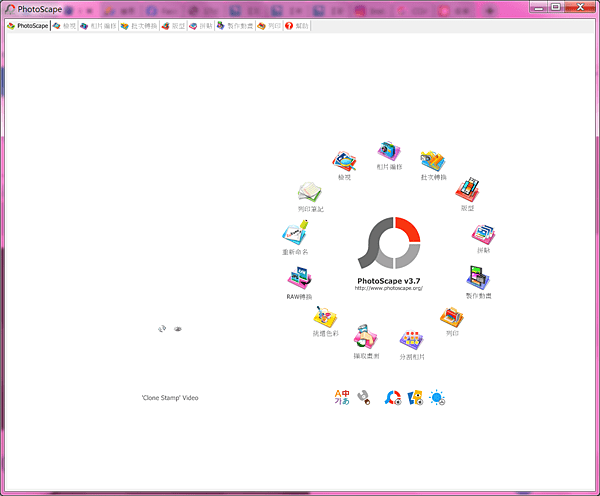Screen dimensions: 600x496
Task: Open 拼貼 combine icon in the circular menu
Action: [483, 234]
